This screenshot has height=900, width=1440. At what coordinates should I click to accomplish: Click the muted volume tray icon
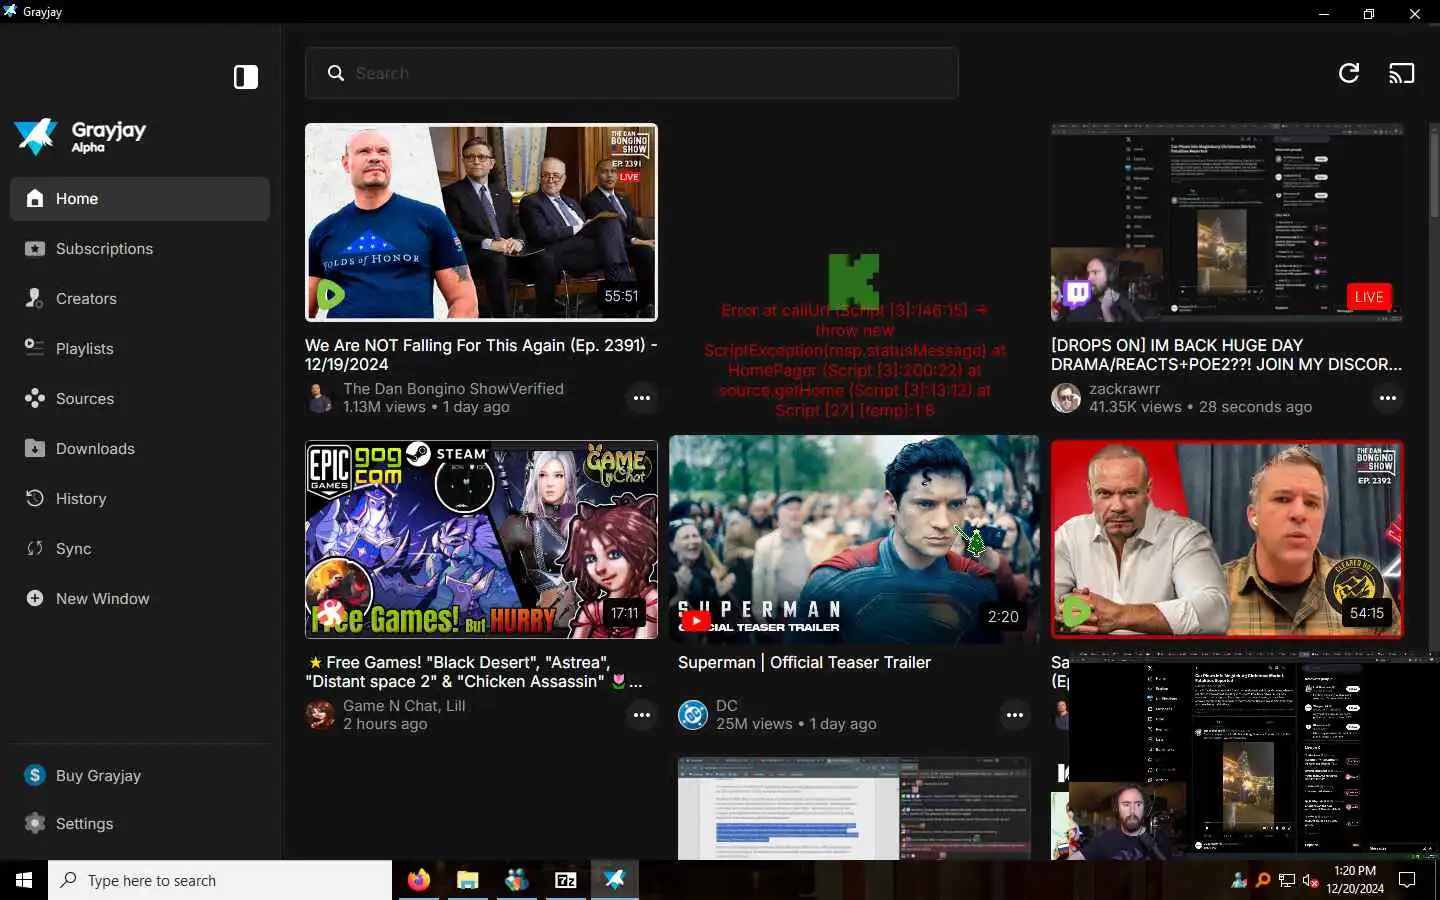(x=1311, y=880)
